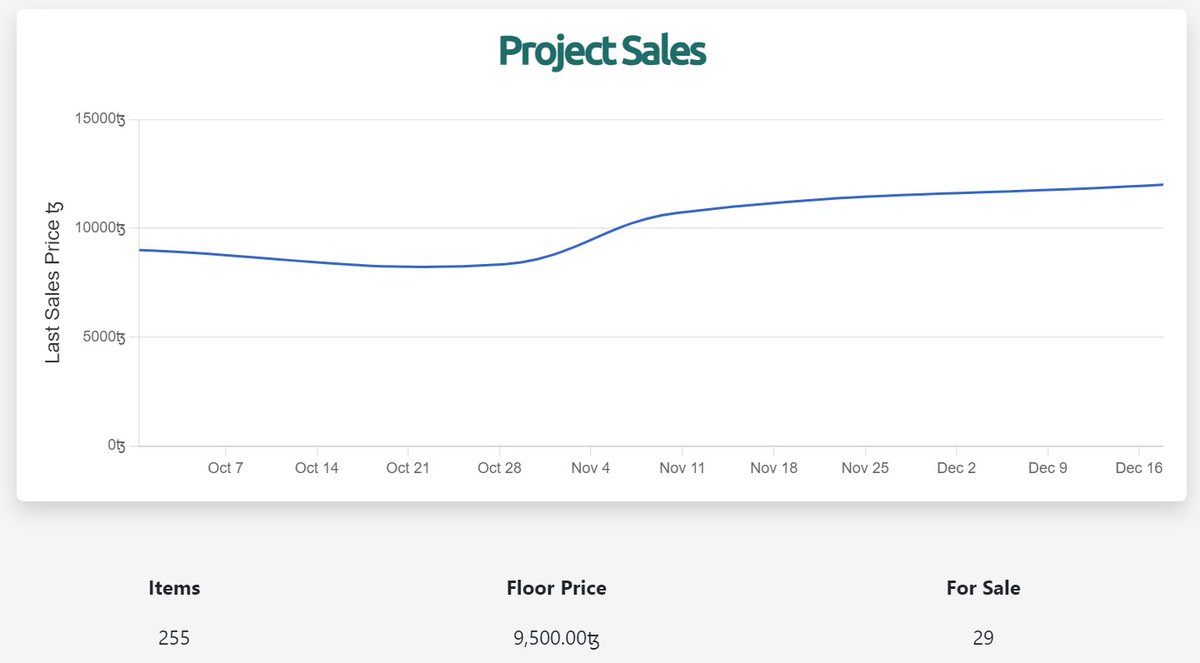The image size is (1200, 663).
Task: Click the For Sale stat heading
Action: point(983,588)
